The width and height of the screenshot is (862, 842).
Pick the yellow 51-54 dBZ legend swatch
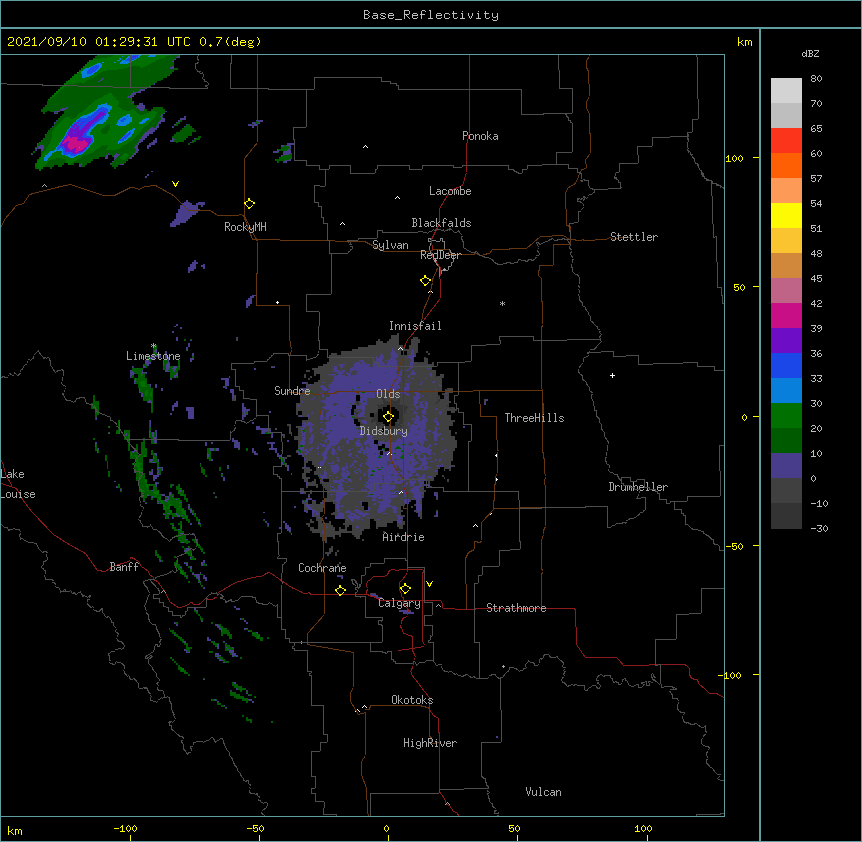click(786, 215)
